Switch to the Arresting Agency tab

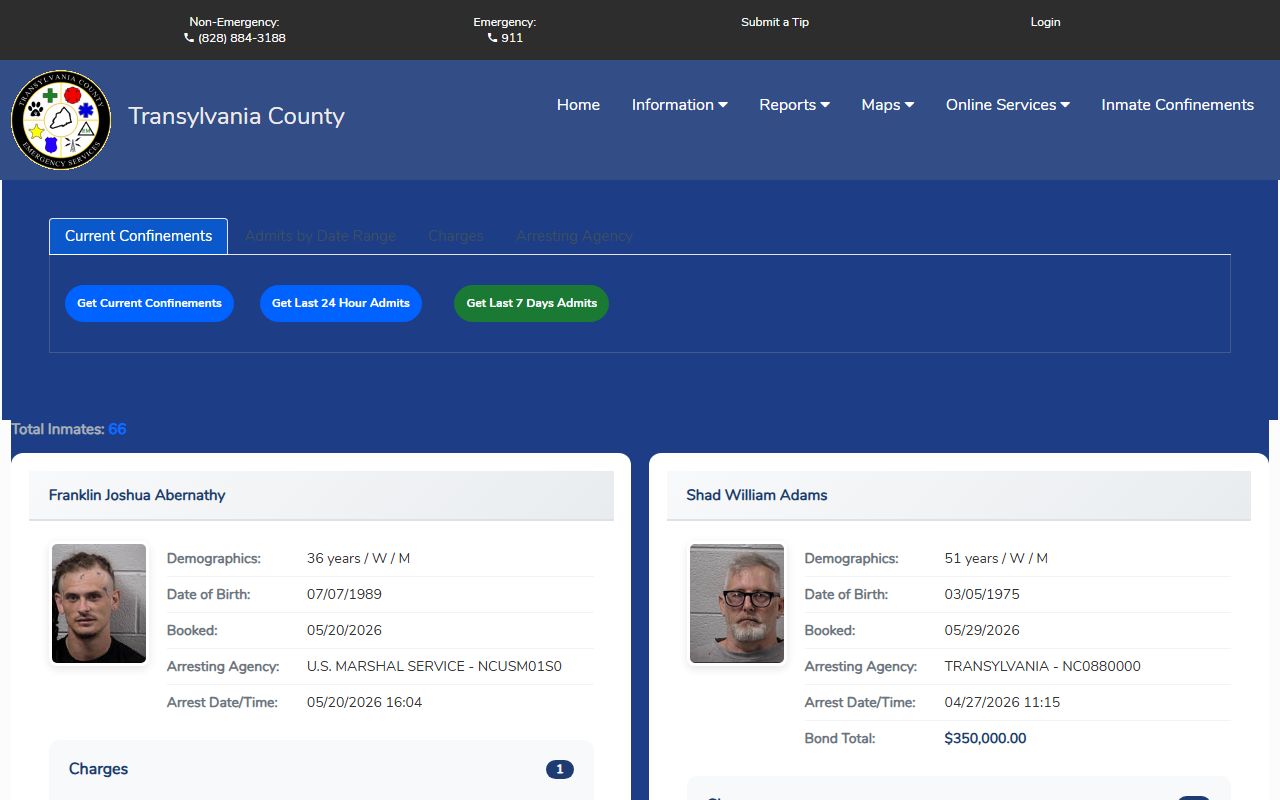click(575, 236)
